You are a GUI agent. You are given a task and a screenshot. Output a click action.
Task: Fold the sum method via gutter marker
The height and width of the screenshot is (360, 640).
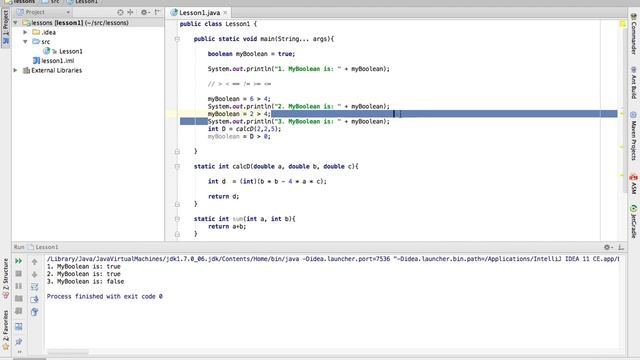point(177,219)
